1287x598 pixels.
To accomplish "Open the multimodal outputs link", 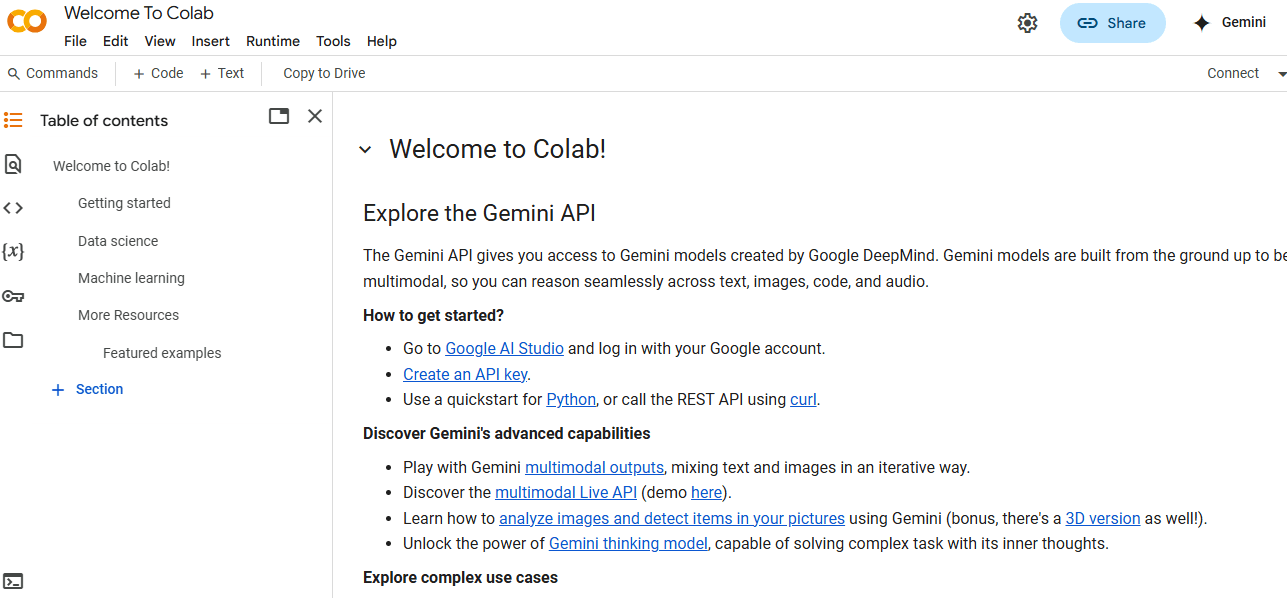I will 594,467.
